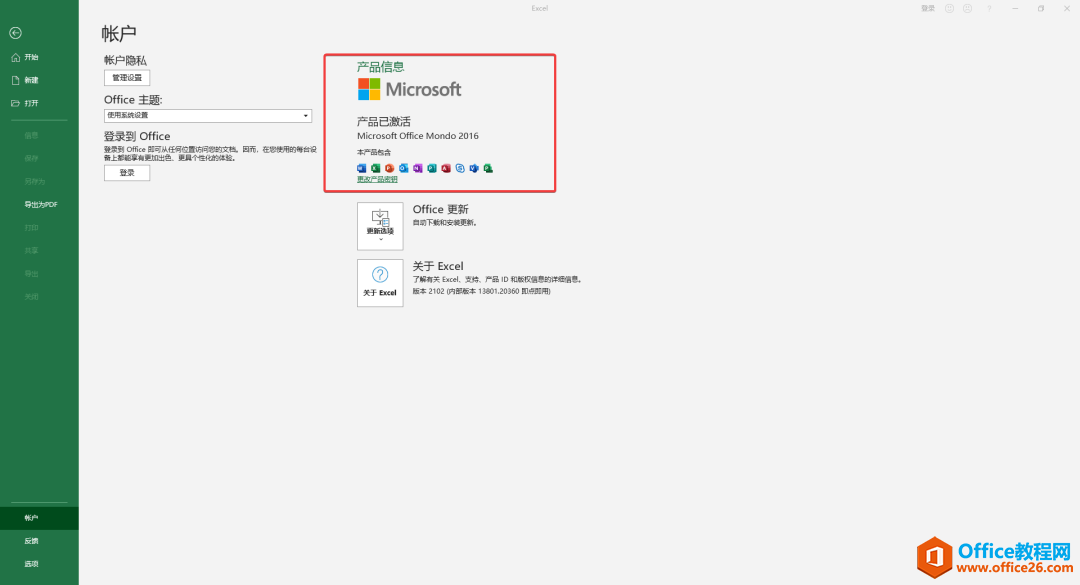Click the Outlook icon in product row

pos(403,168)
